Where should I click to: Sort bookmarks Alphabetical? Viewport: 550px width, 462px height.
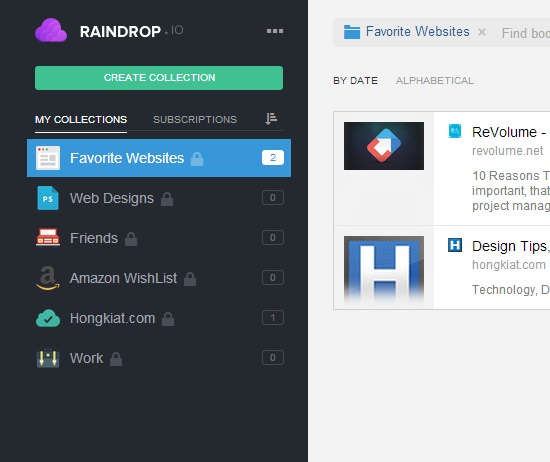(435, 81)
